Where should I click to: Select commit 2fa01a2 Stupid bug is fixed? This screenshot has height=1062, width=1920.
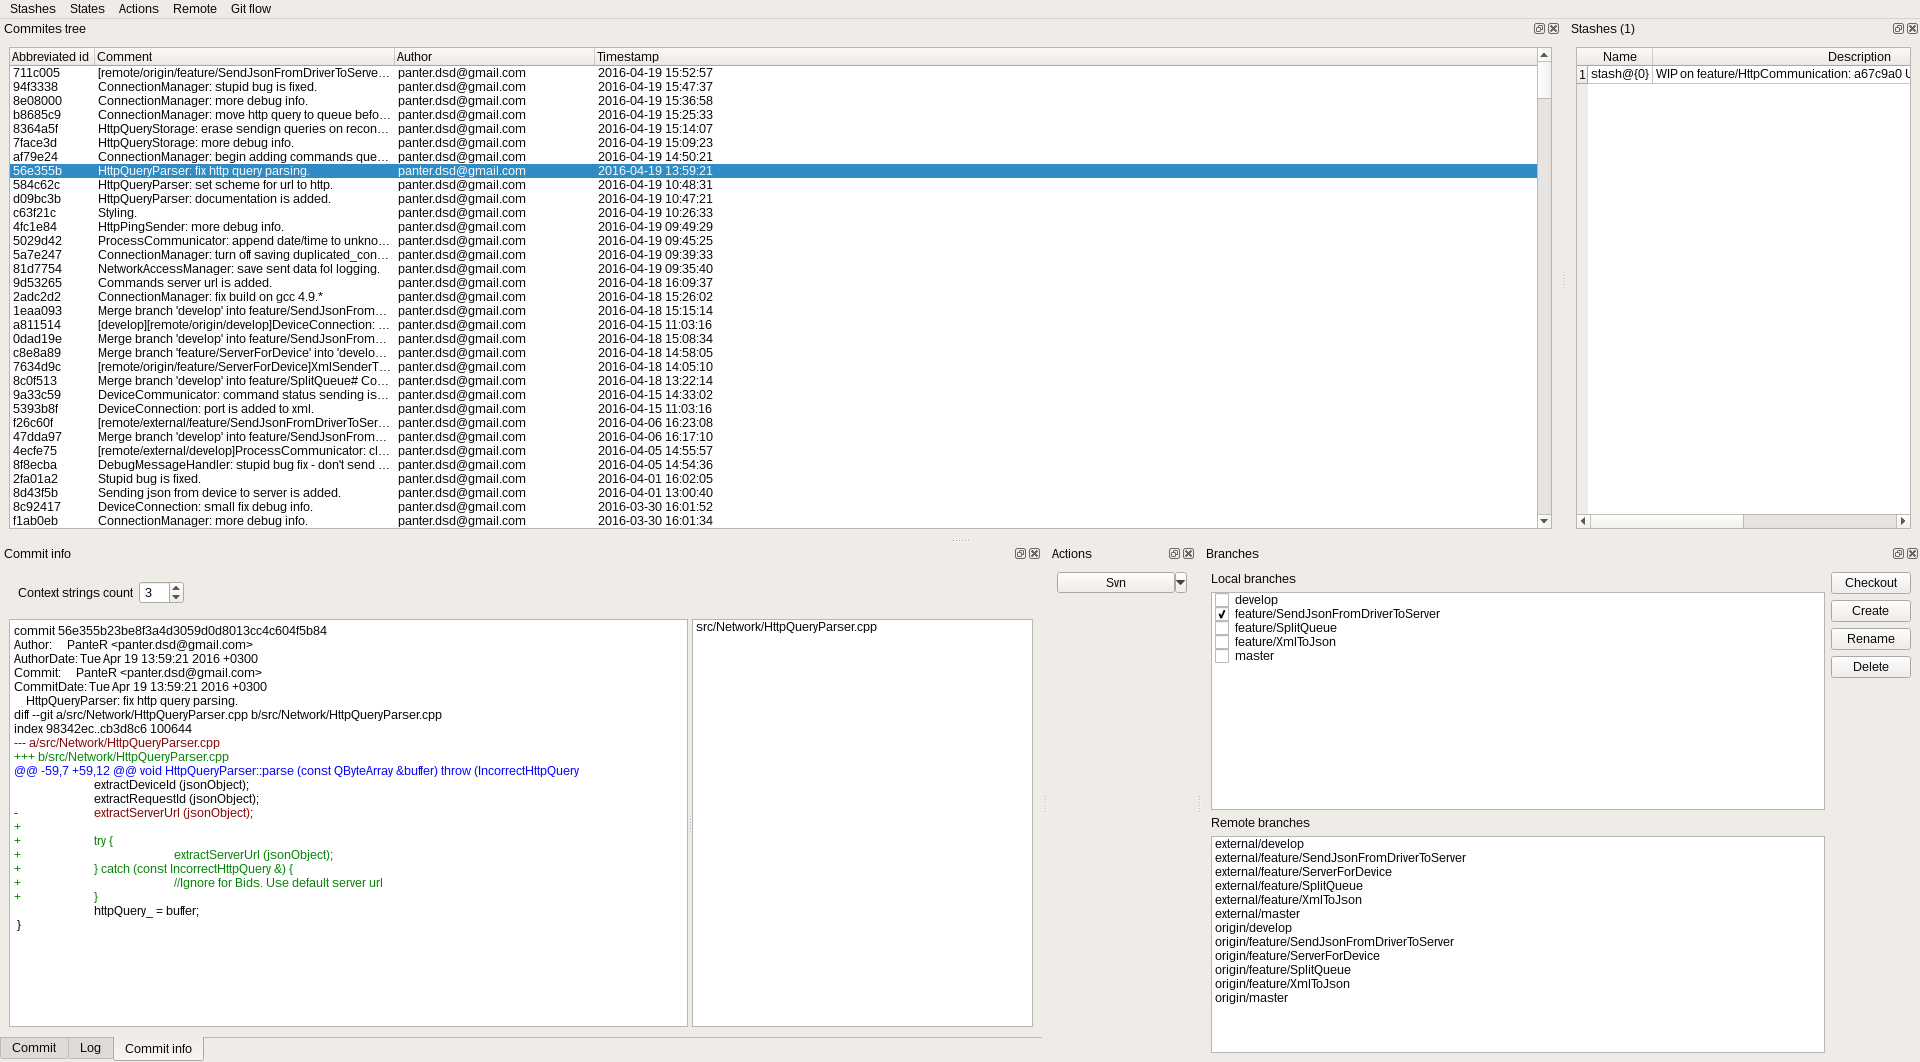click(773, 479)
